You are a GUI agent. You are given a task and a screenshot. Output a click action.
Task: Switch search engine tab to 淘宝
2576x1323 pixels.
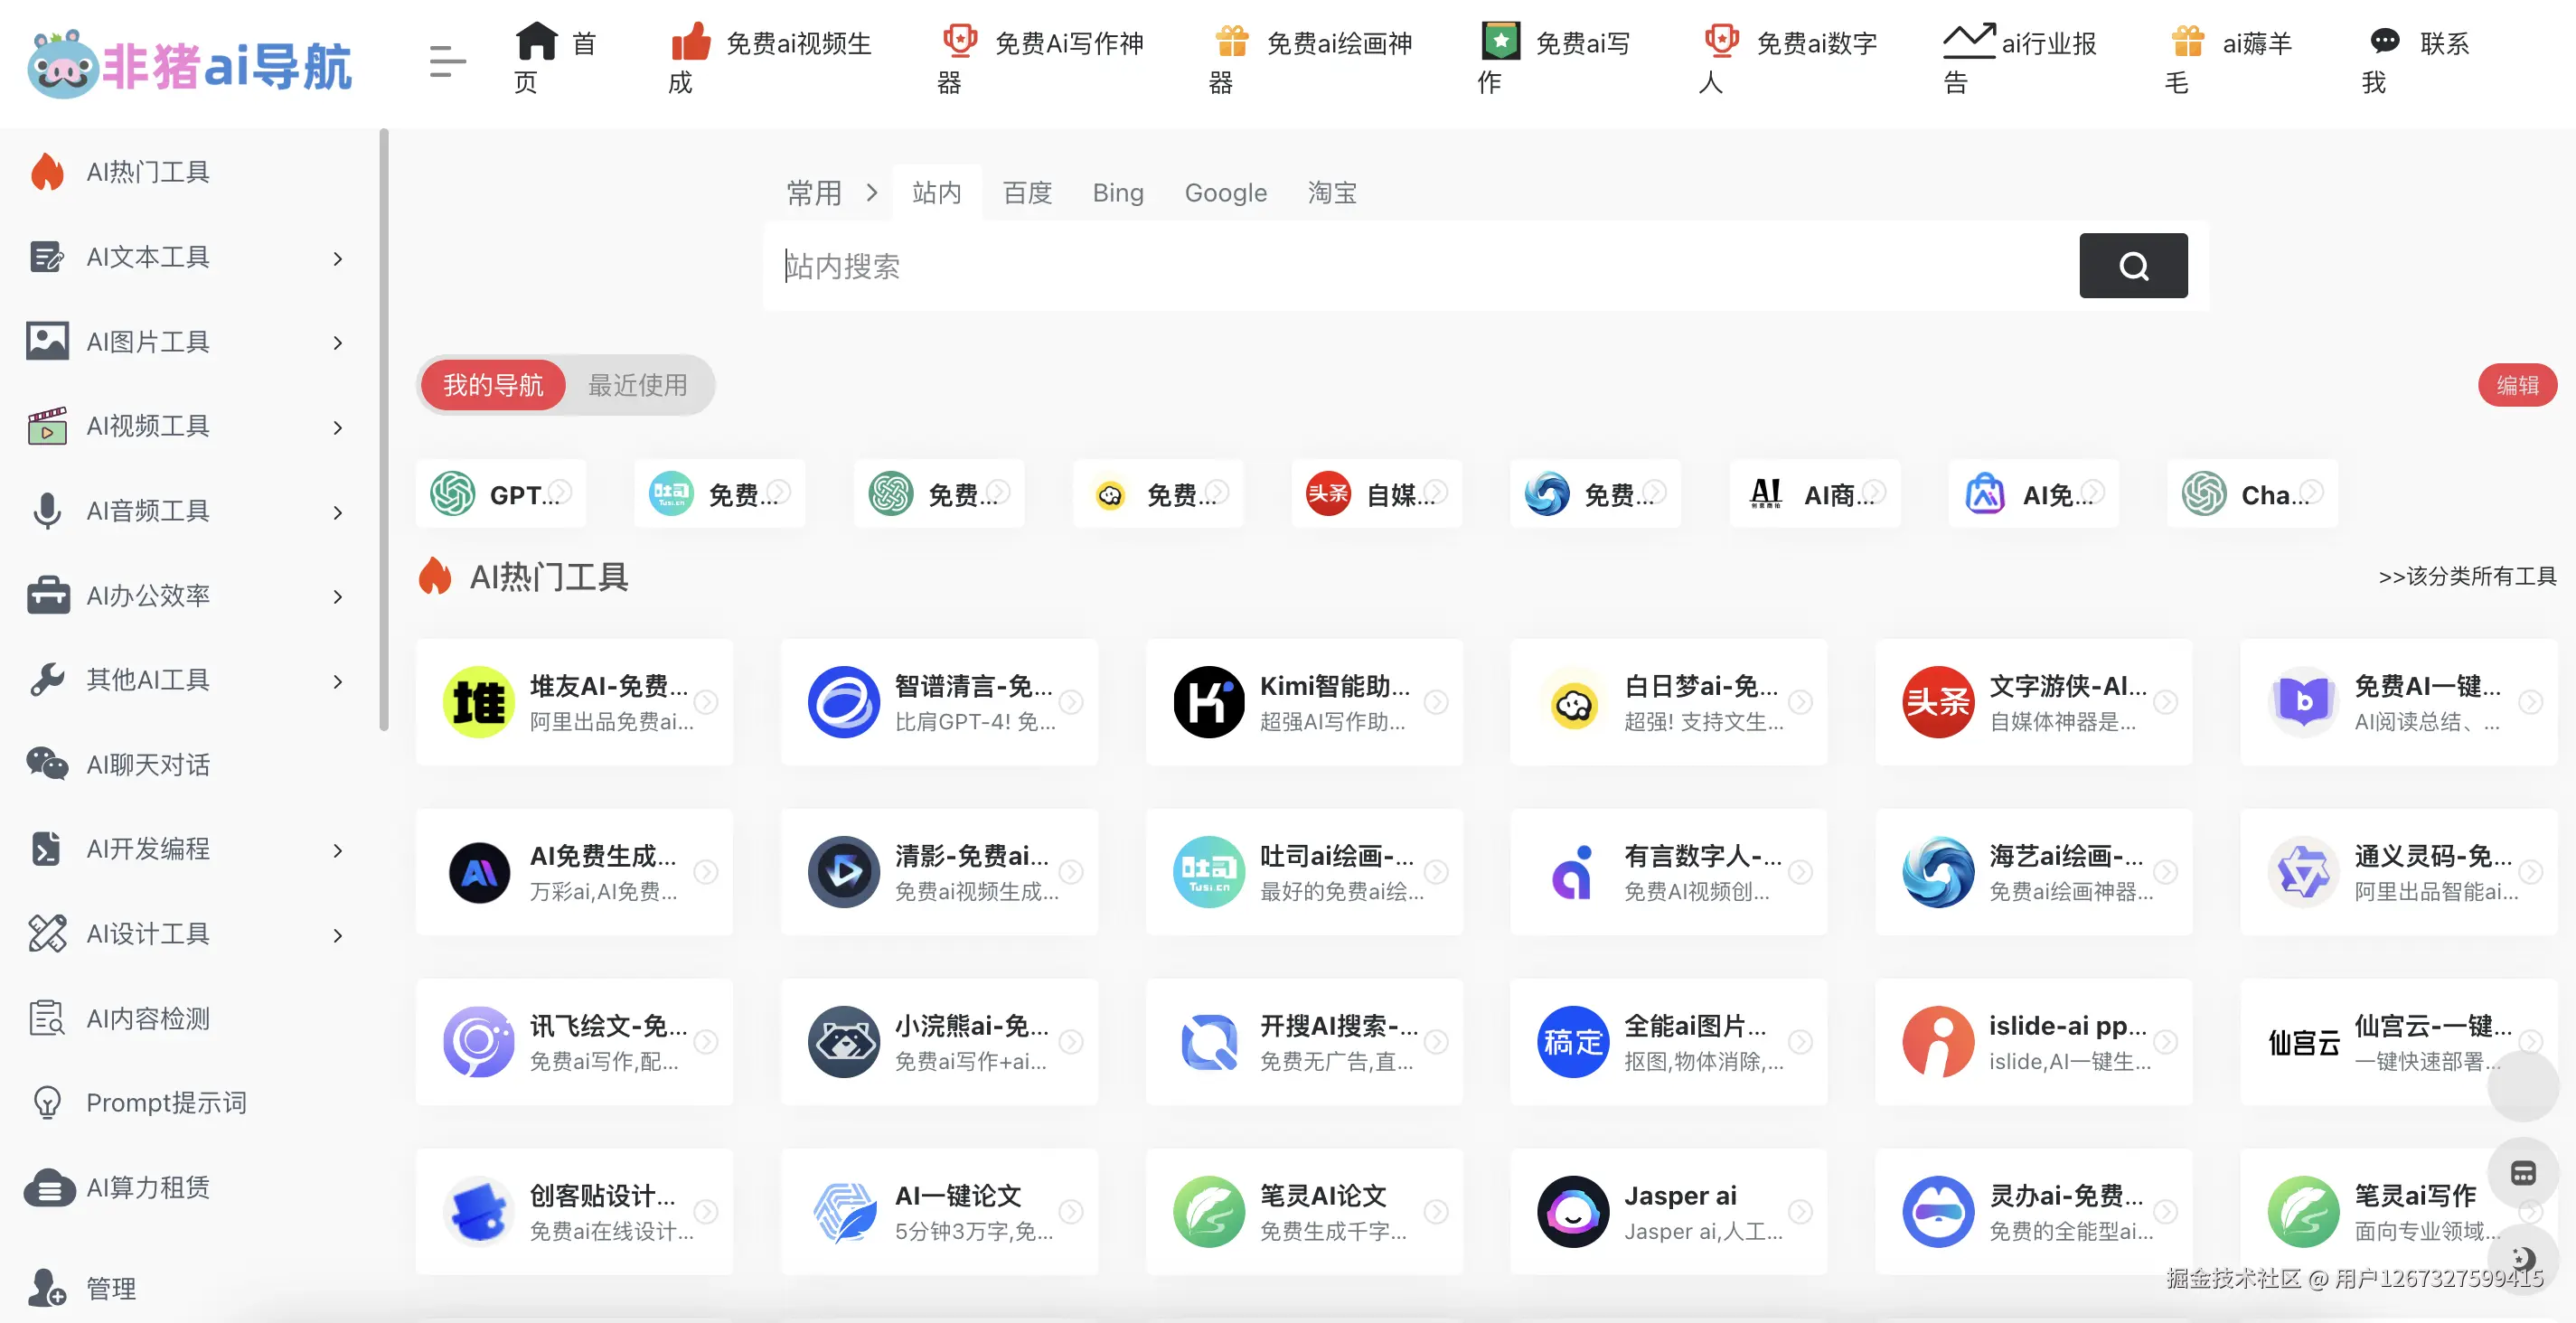point(1332,193)
